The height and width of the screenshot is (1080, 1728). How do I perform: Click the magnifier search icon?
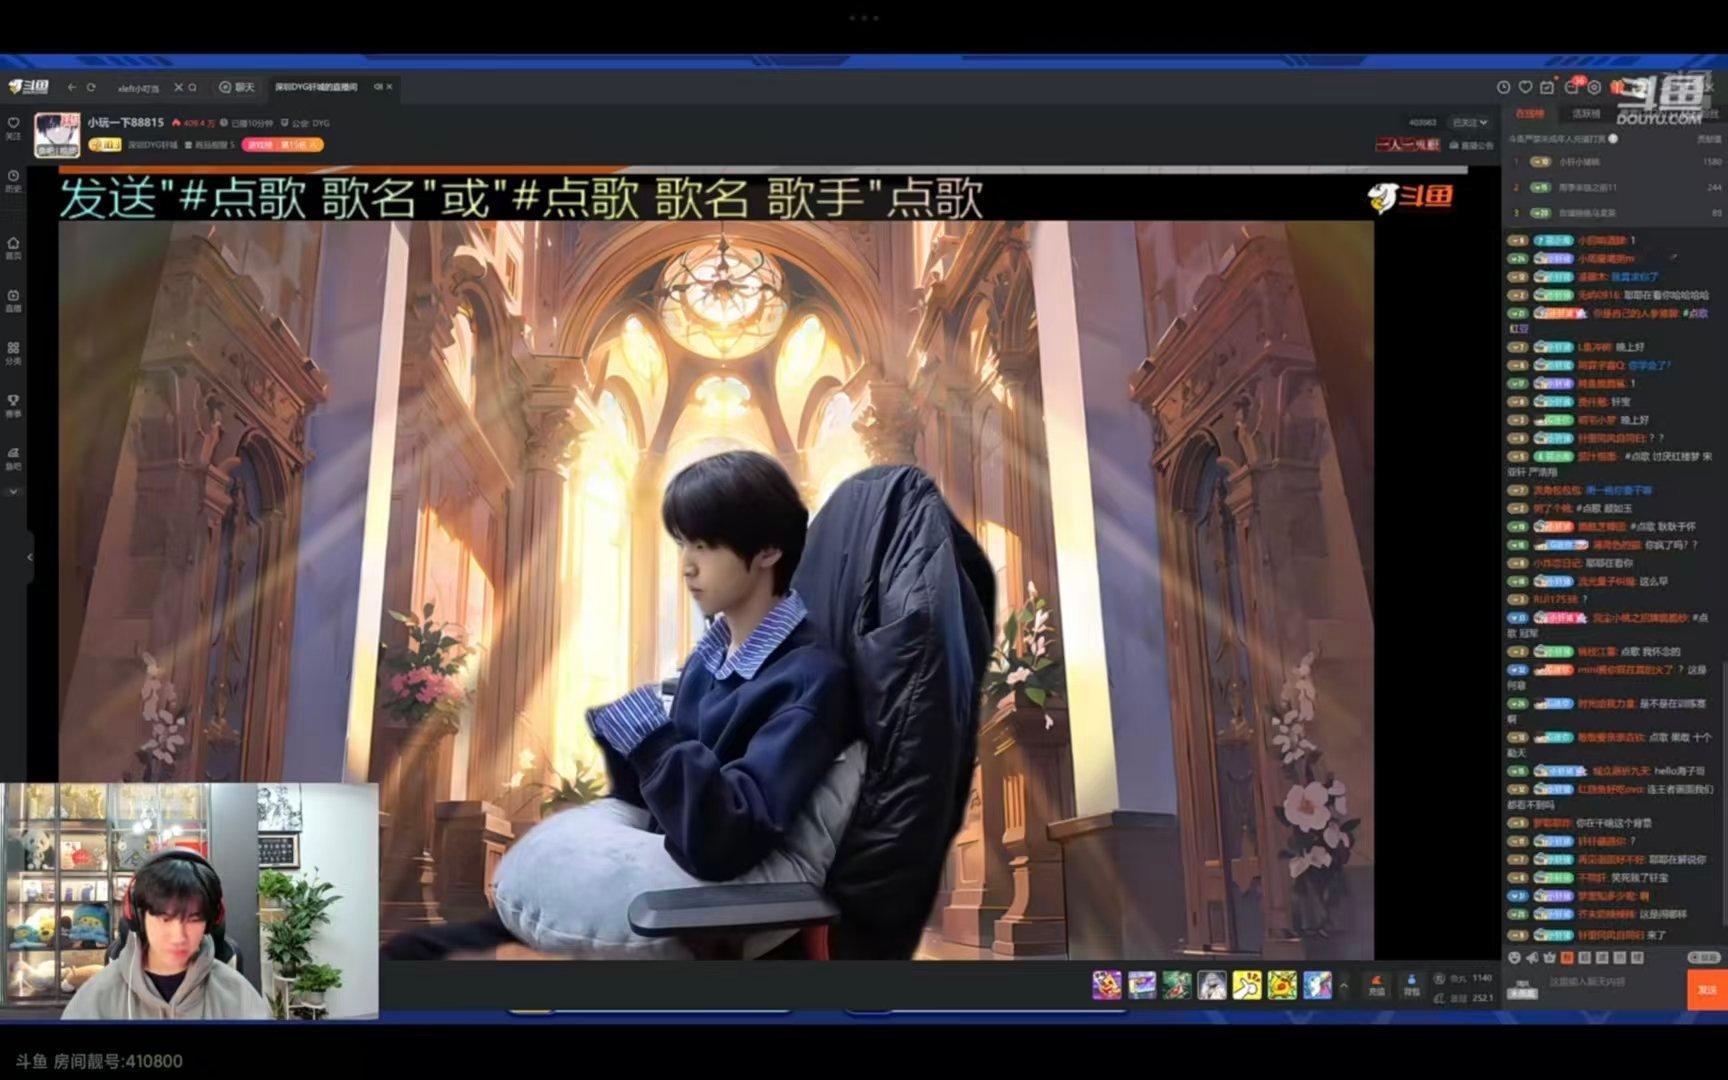coord(193,87)
